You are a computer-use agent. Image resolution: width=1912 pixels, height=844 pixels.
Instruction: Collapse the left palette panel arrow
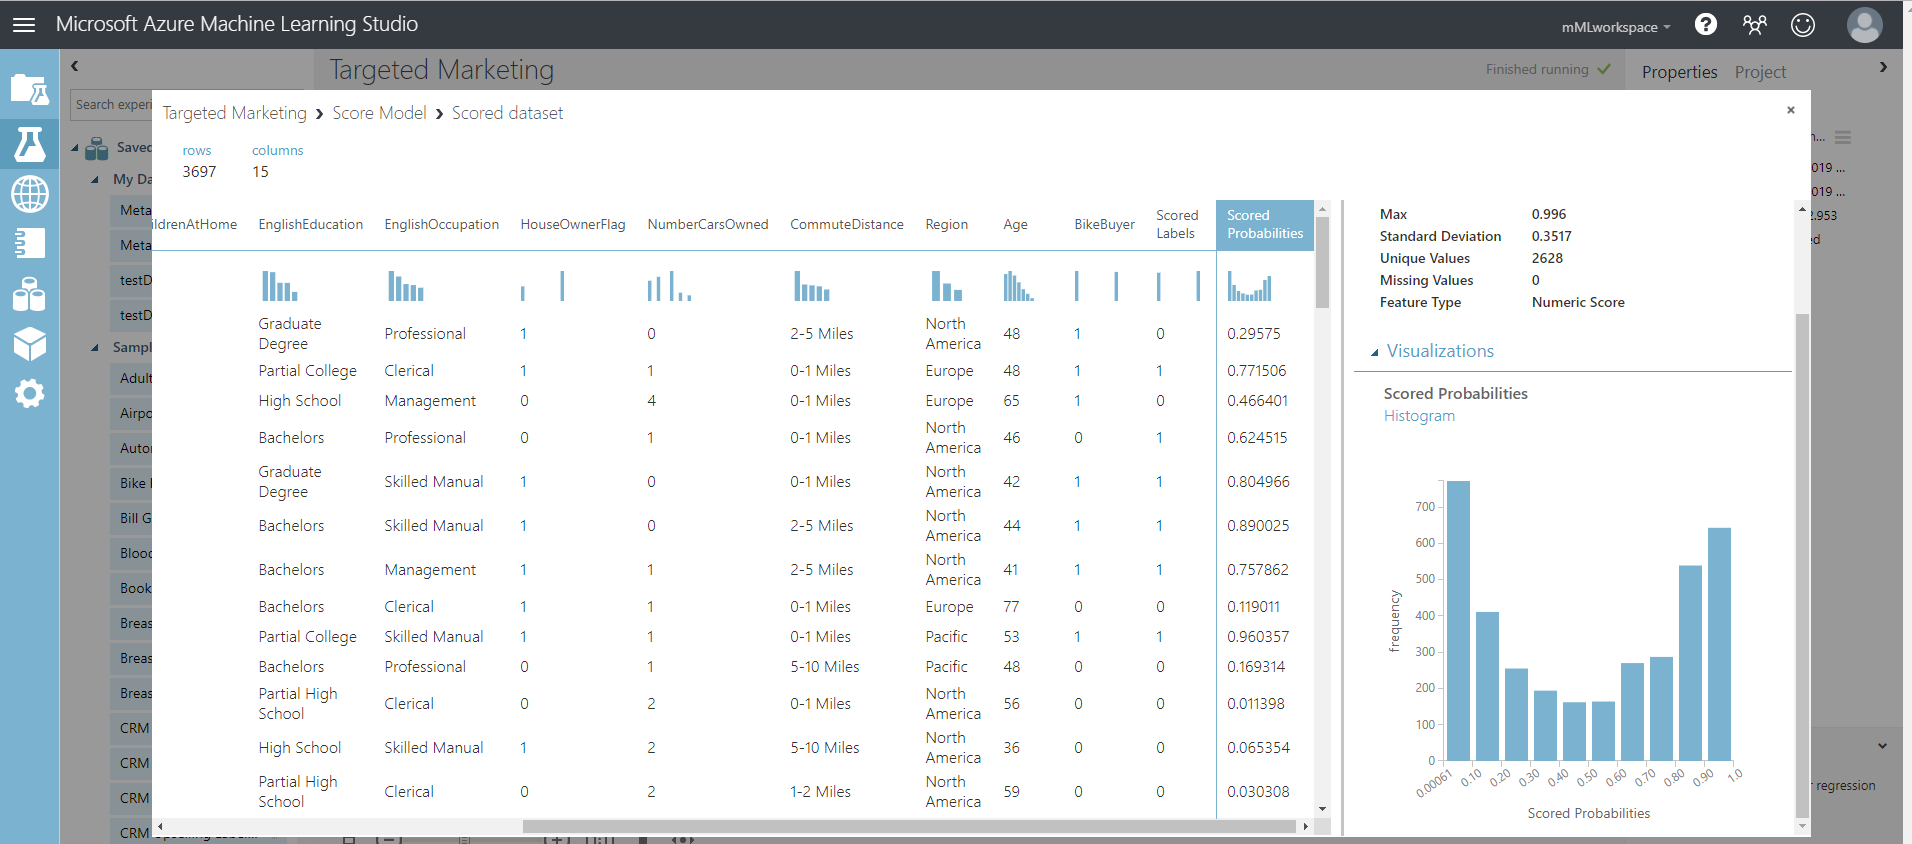pos(74,66)
